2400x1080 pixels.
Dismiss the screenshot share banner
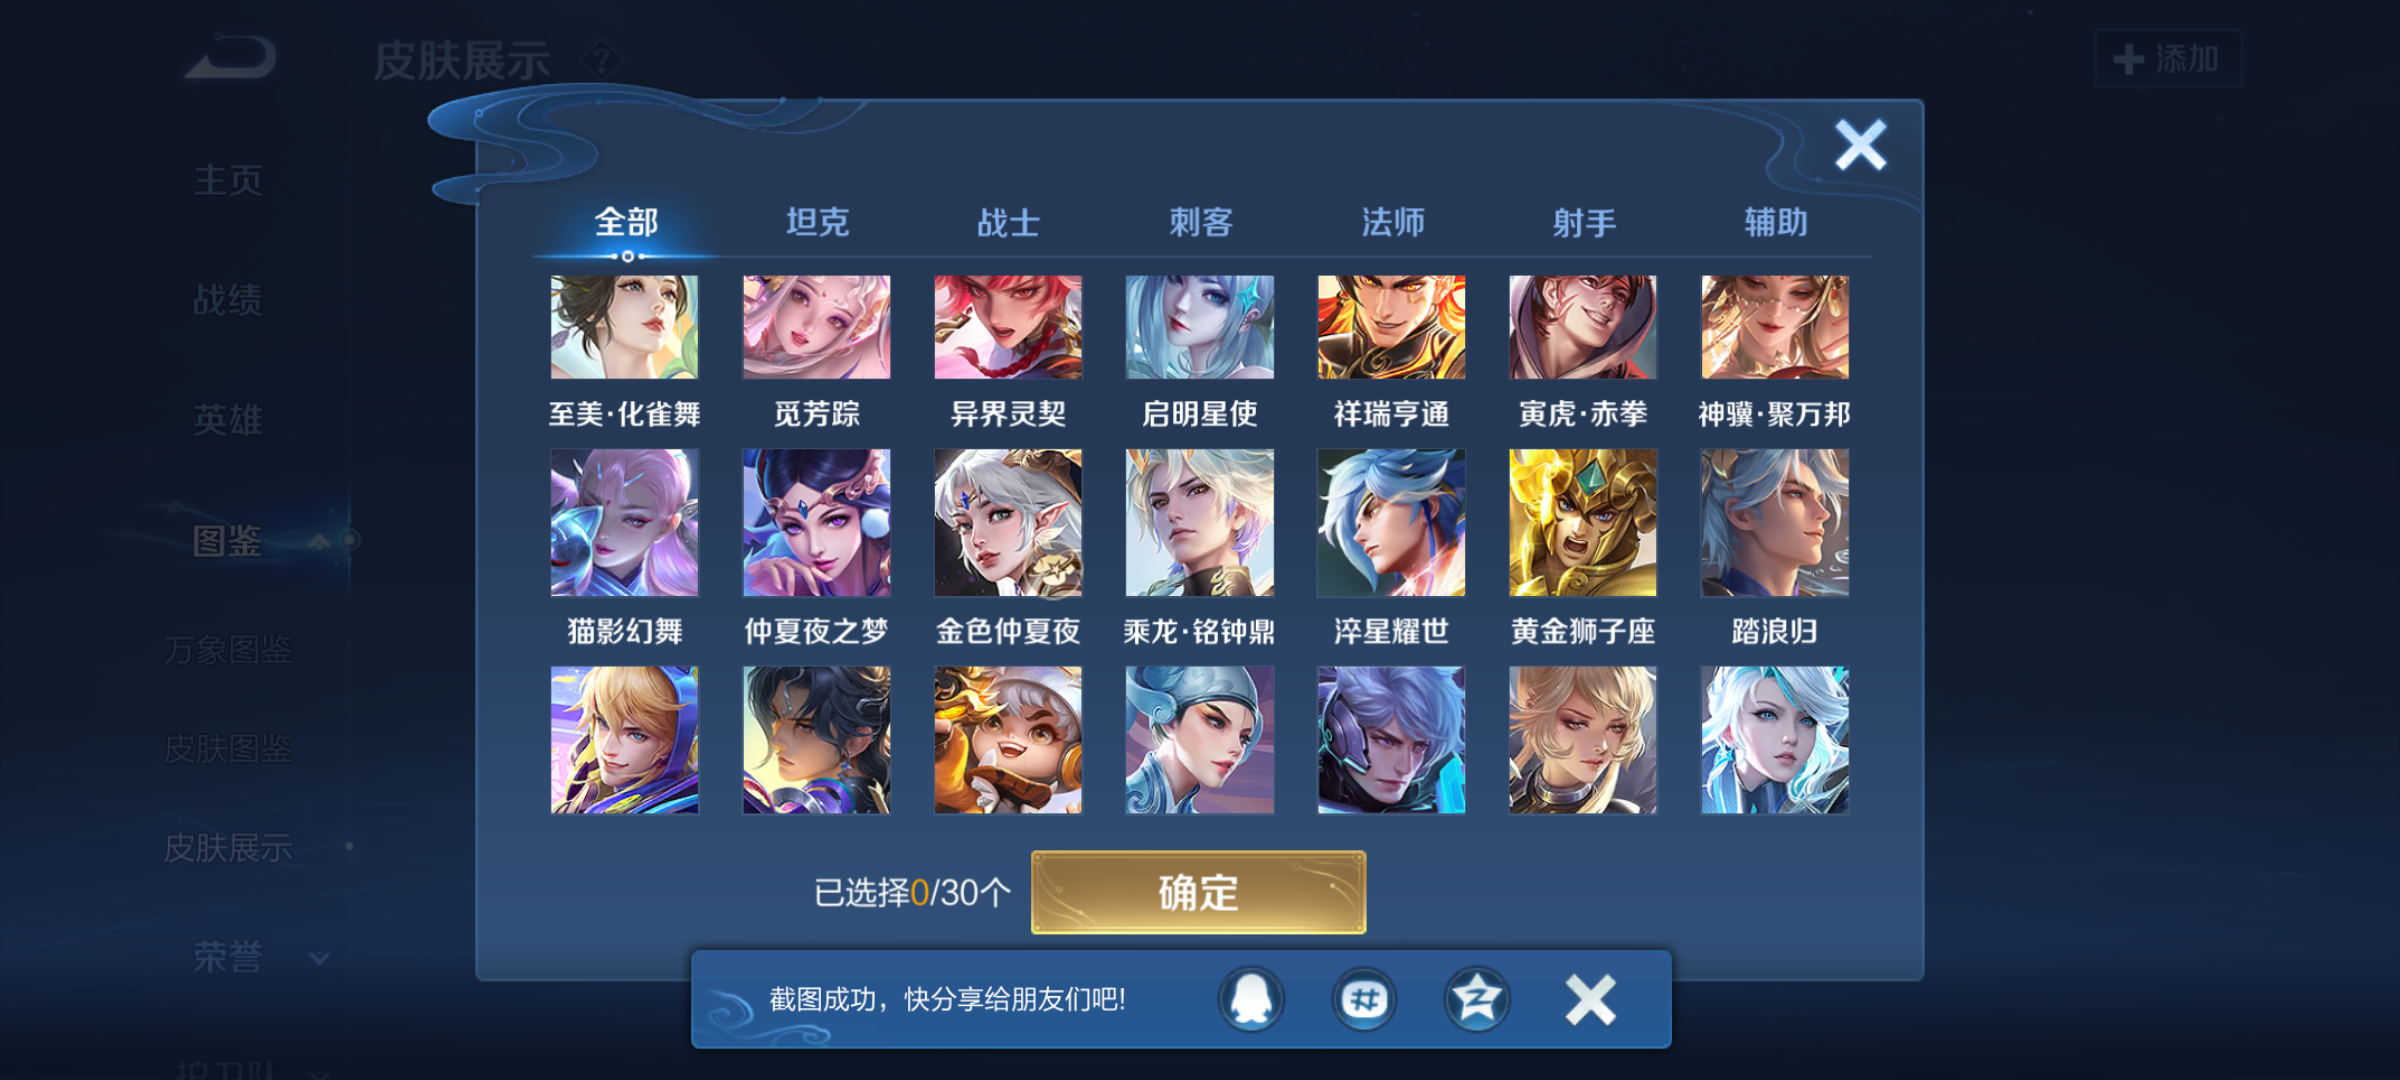click(x=1590, y=999)
